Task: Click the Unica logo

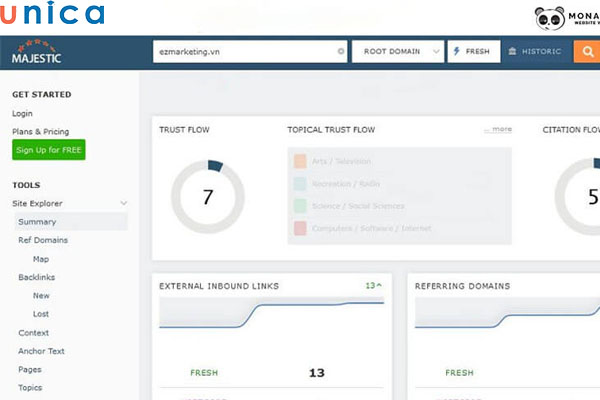Action: click(54, 14)
